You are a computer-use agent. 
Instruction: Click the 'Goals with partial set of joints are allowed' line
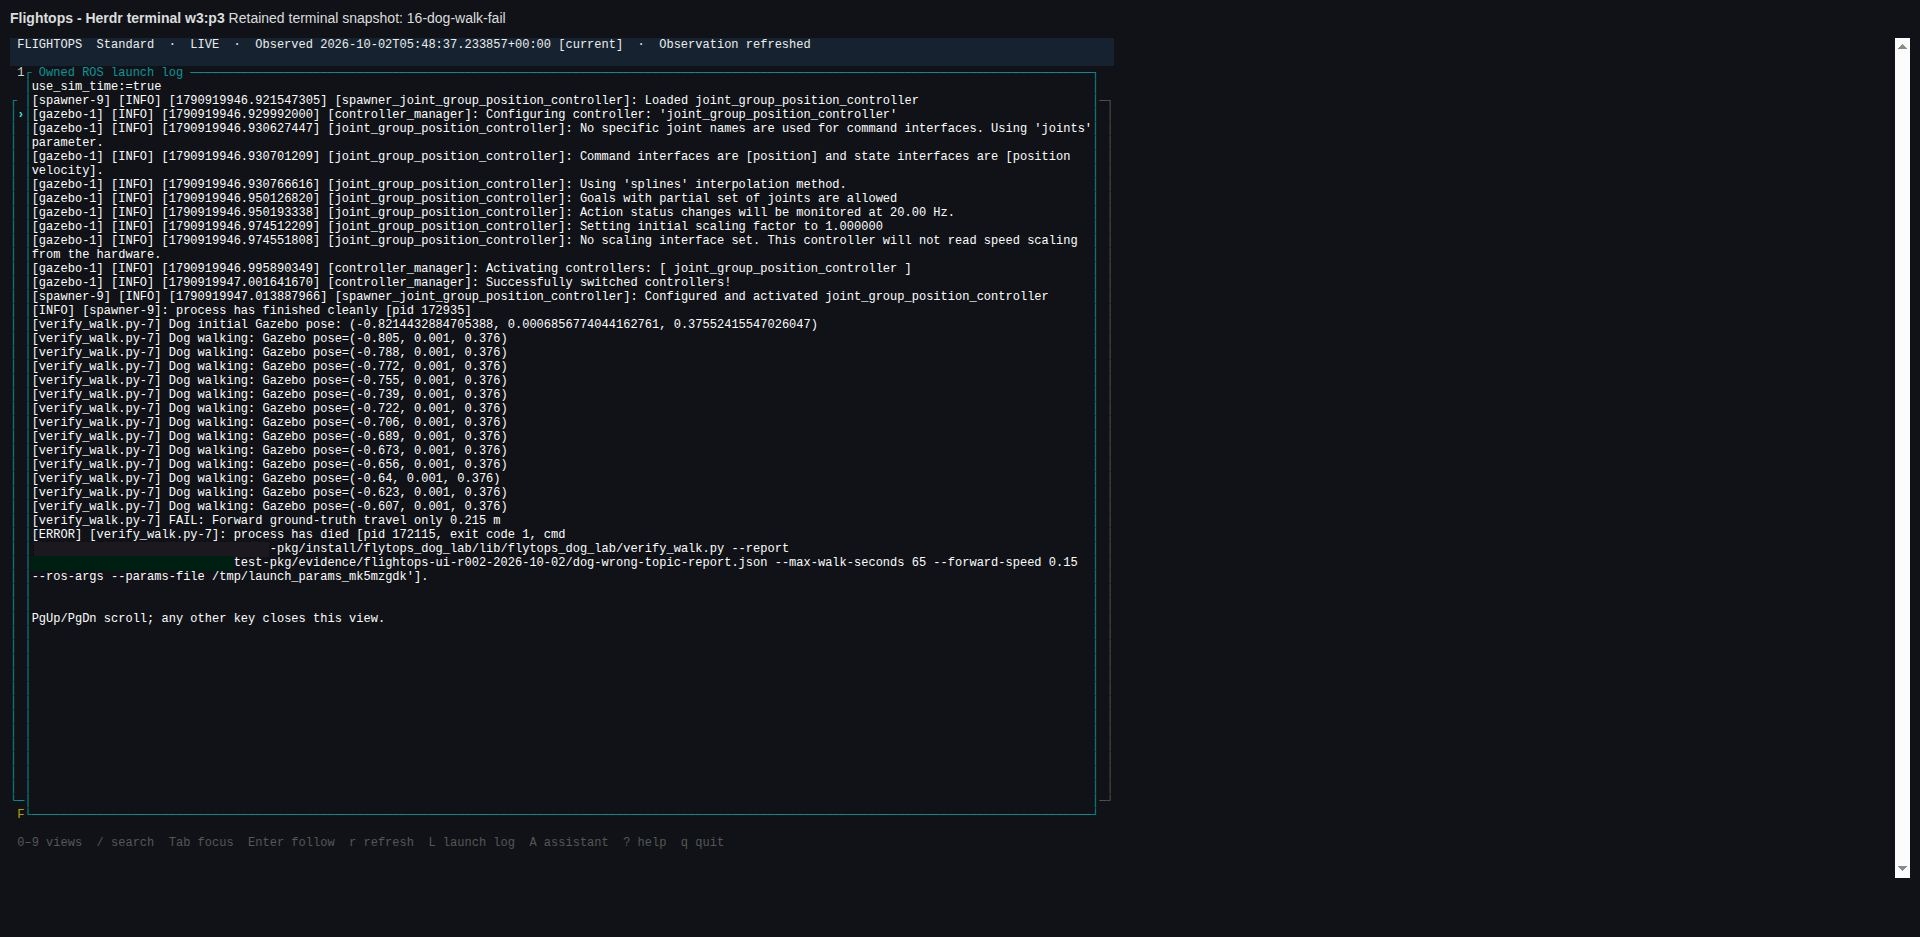[x=464, y=198]
